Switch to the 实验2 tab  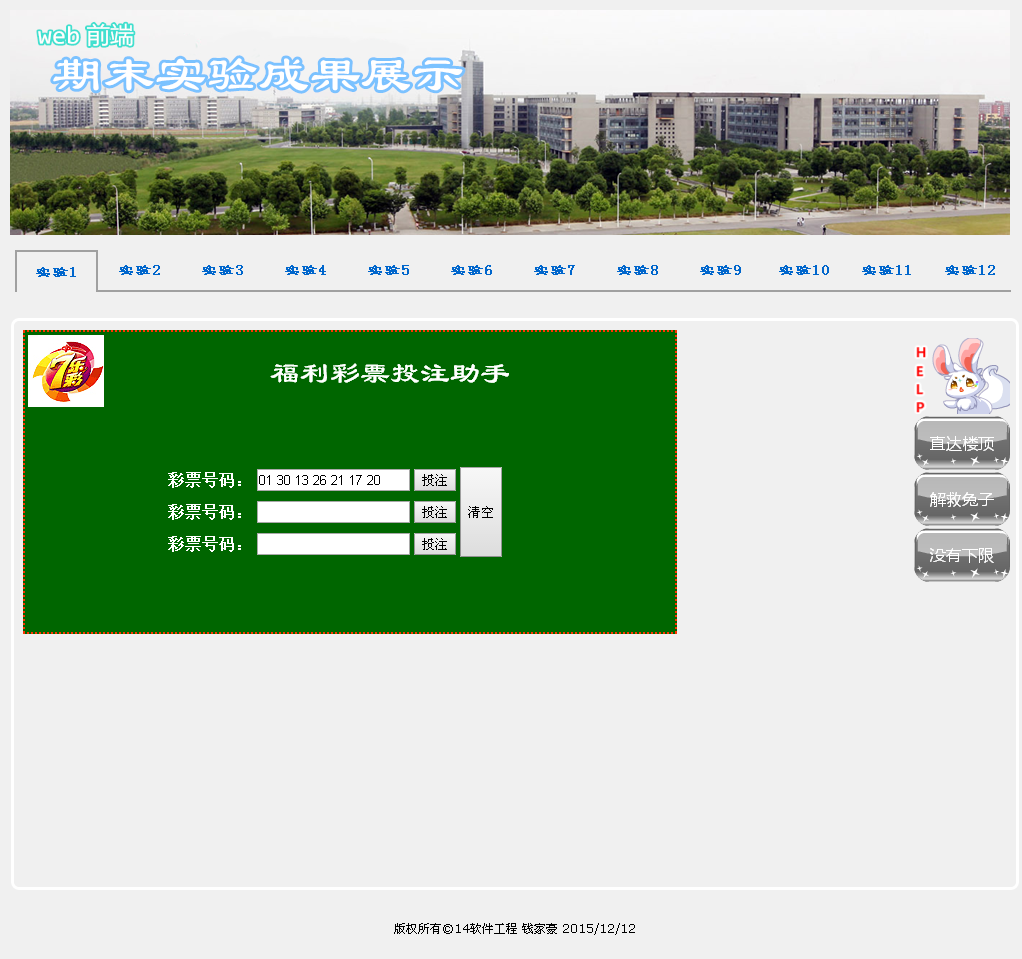pyautogui.click(x=139, y=270)
